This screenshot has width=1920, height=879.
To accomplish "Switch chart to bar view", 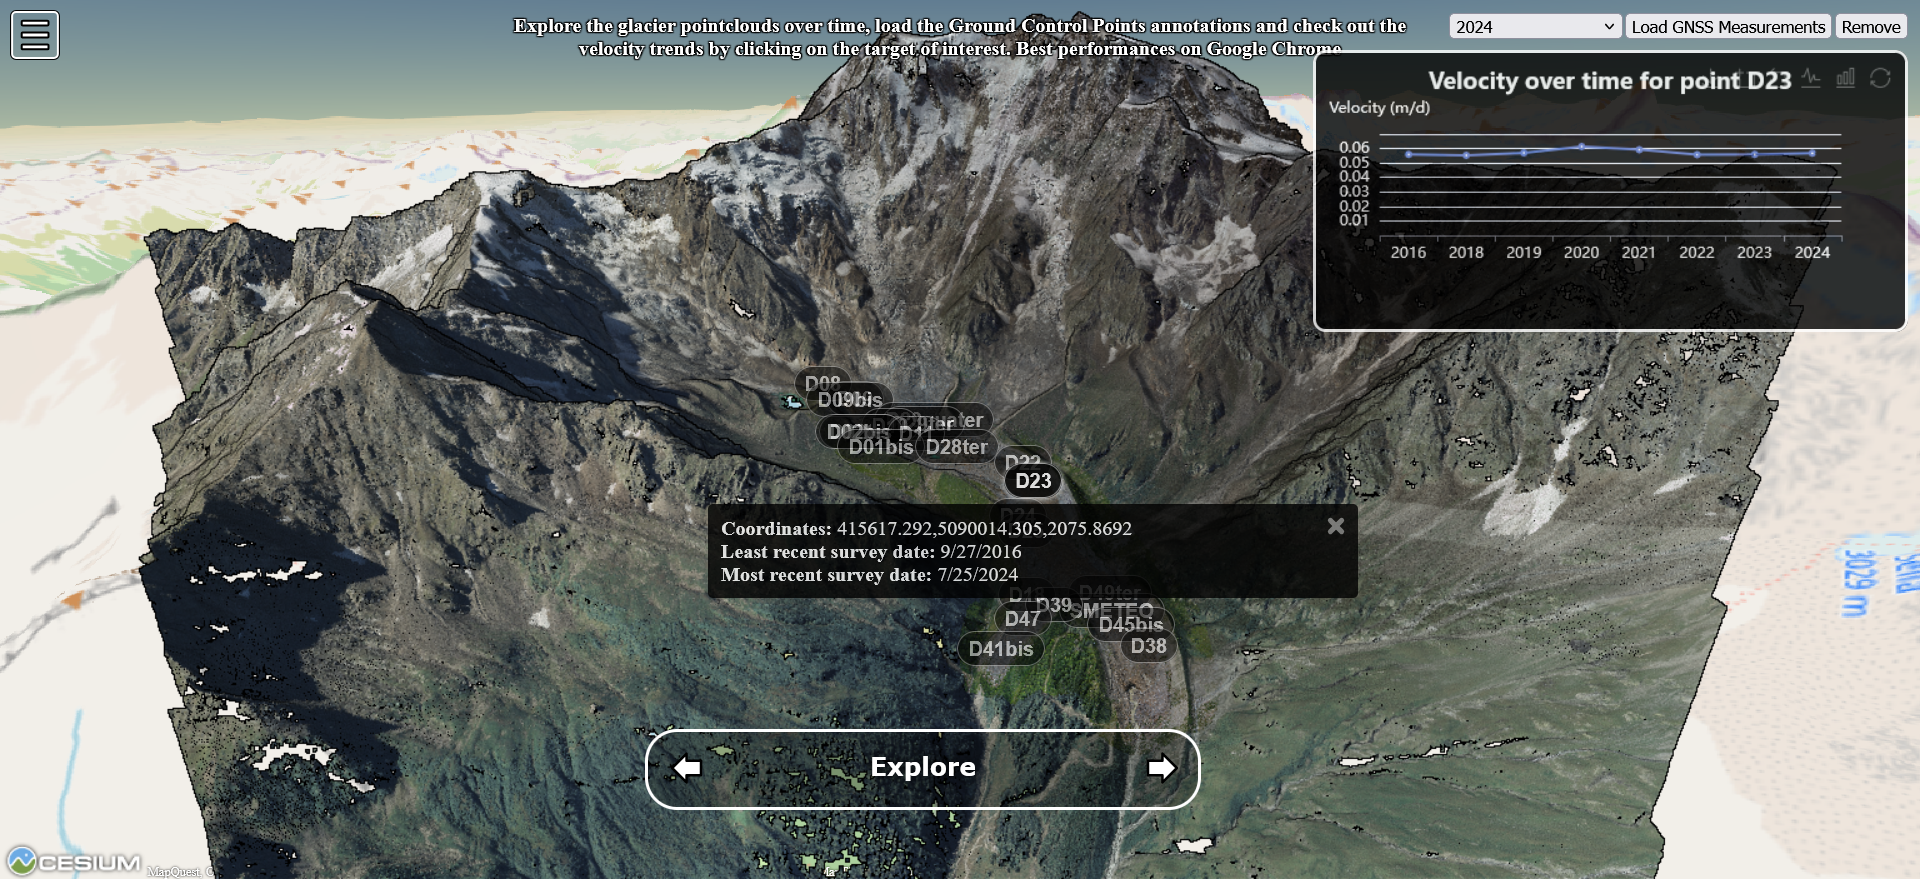I will tap(1846, 78).
